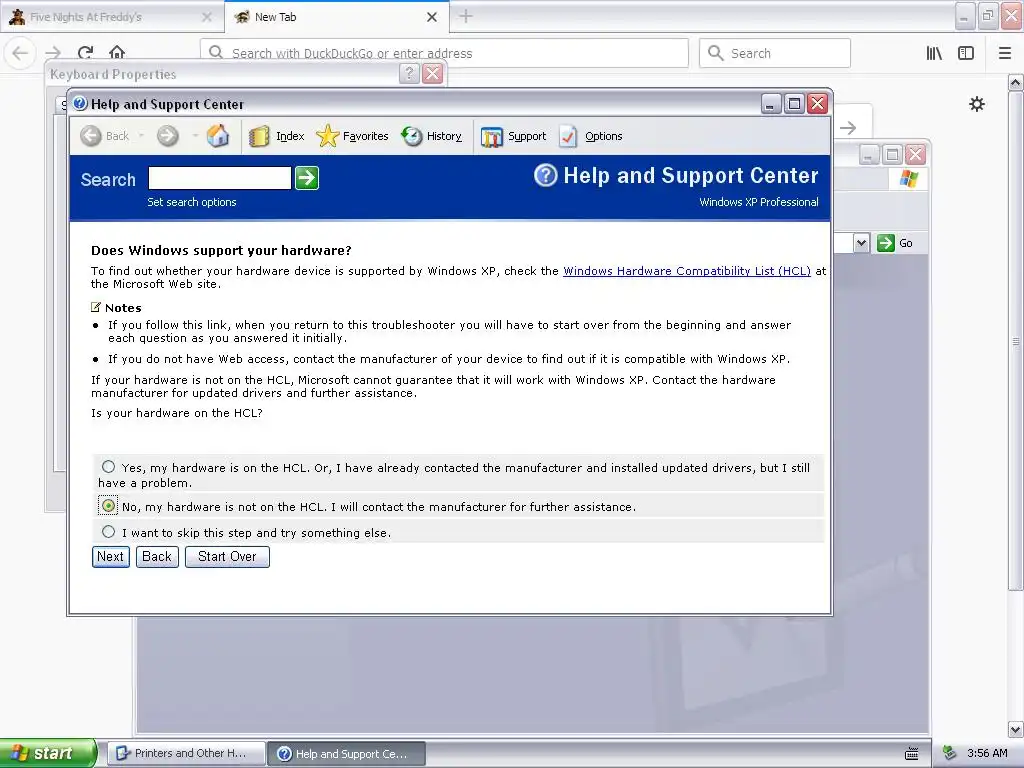Image resolution: width=1024 pixels, height=768 pixels.
Task: Open Set search options link
Action: tap(192, 202)
